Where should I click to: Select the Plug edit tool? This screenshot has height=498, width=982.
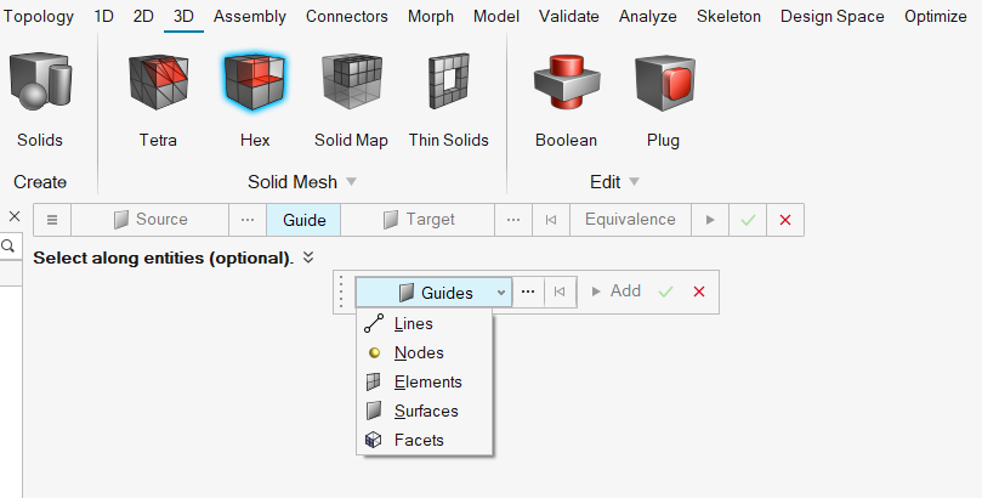point(663,100)
